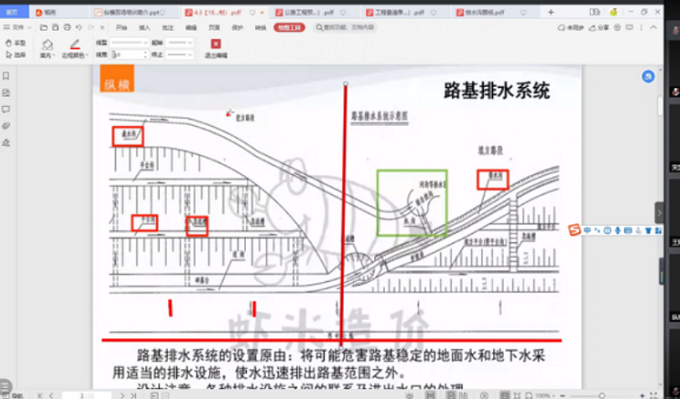680x399 pixels.
Task: Open the fill color tool
Action: (47, 49)
